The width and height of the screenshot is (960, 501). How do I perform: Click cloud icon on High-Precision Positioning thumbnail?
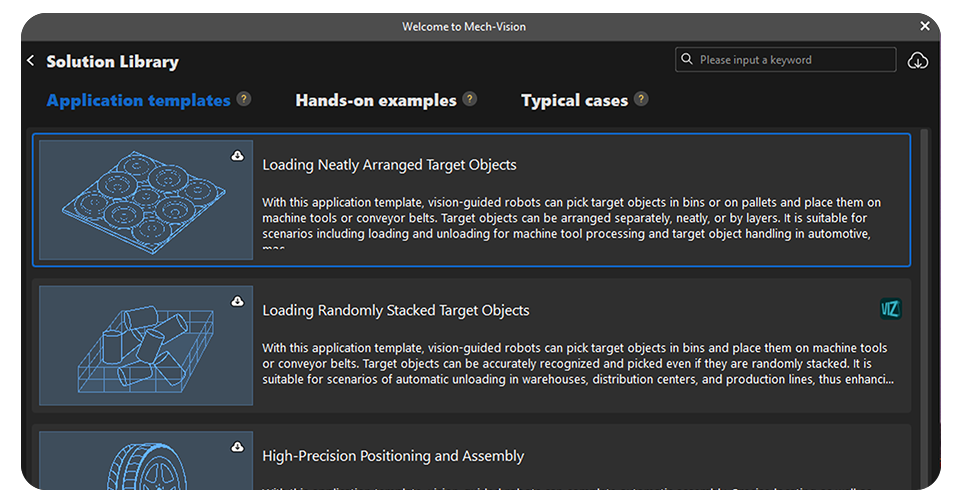point(237,446)
